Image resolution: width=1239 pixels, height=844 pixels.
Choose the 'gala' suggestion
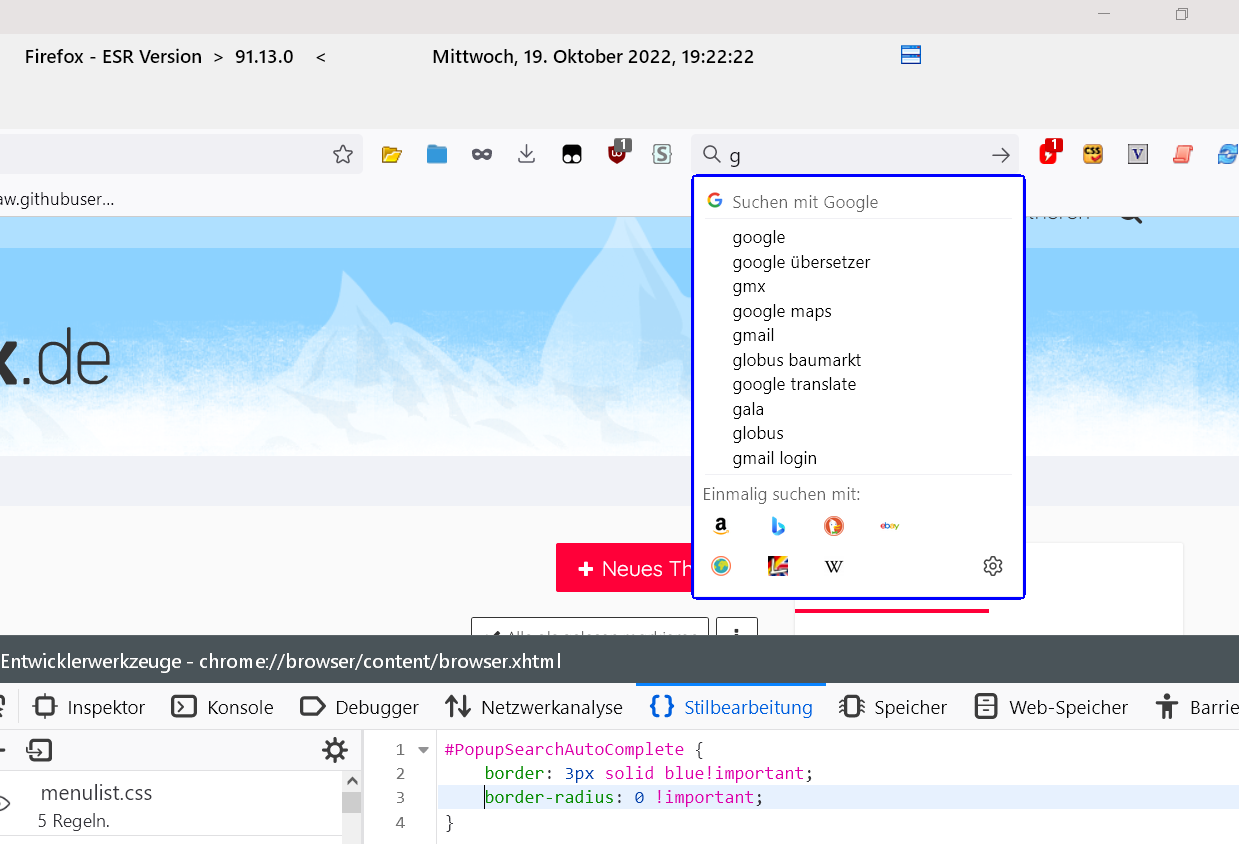pos(858,409)
